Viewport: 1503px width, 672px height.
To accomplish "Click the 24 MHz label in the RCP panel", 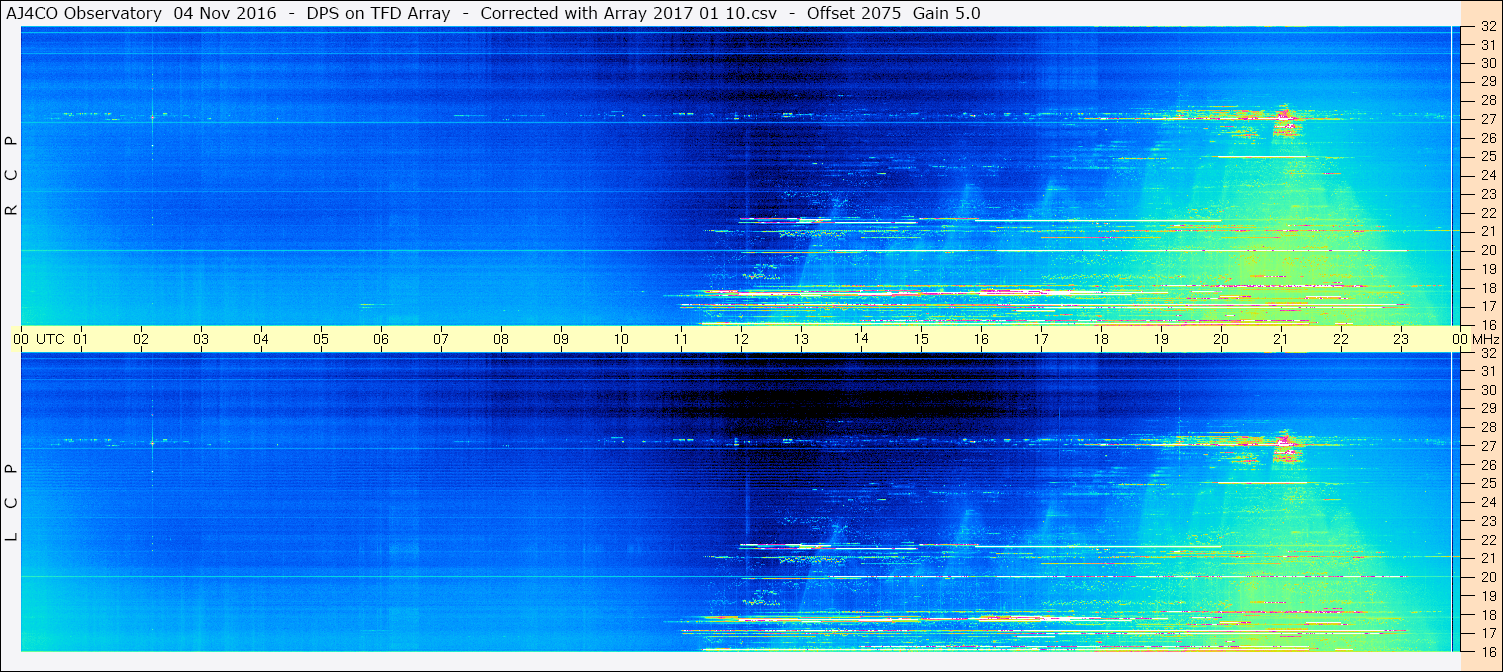I will tap(1488, 175).
